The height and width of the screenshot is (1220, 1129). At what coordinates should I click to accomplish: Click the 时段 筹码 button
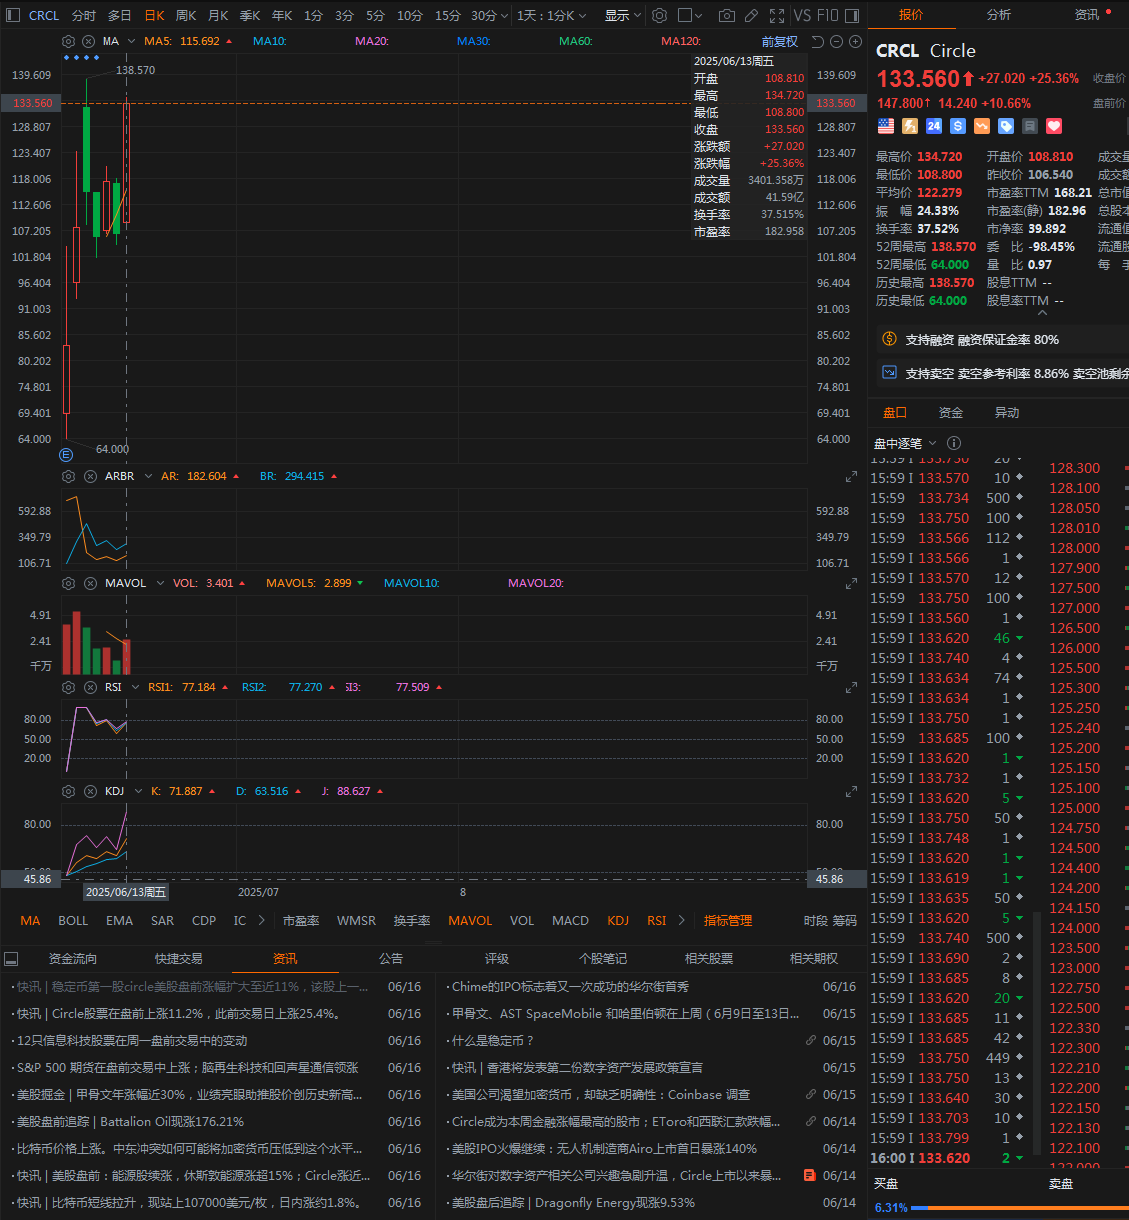(x=830, y=920)
